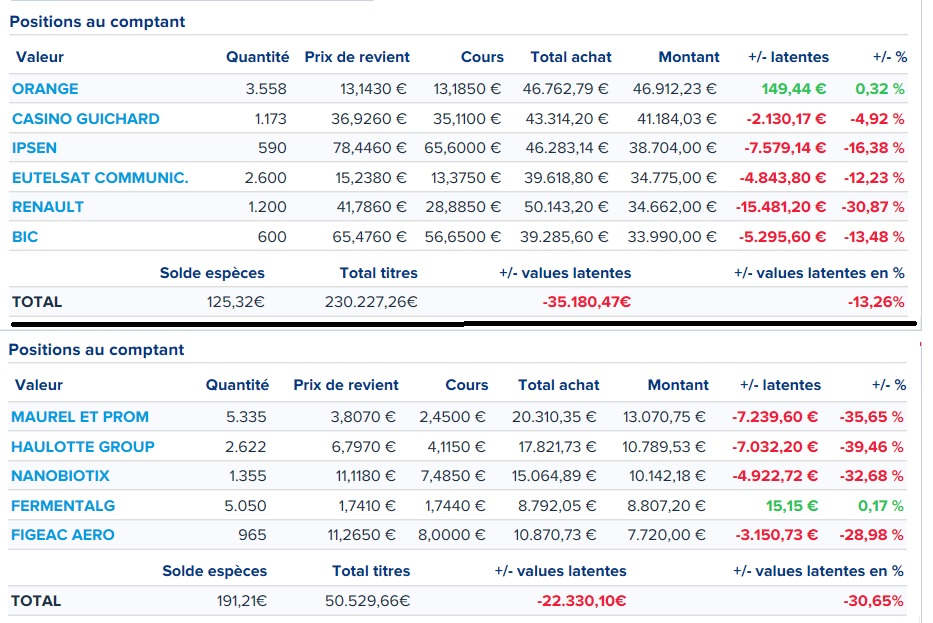Click HAULOTTE GROUP latent loss -7.032,20 €
This screenshot has height=623, width=933.
(x=775, y=446)
